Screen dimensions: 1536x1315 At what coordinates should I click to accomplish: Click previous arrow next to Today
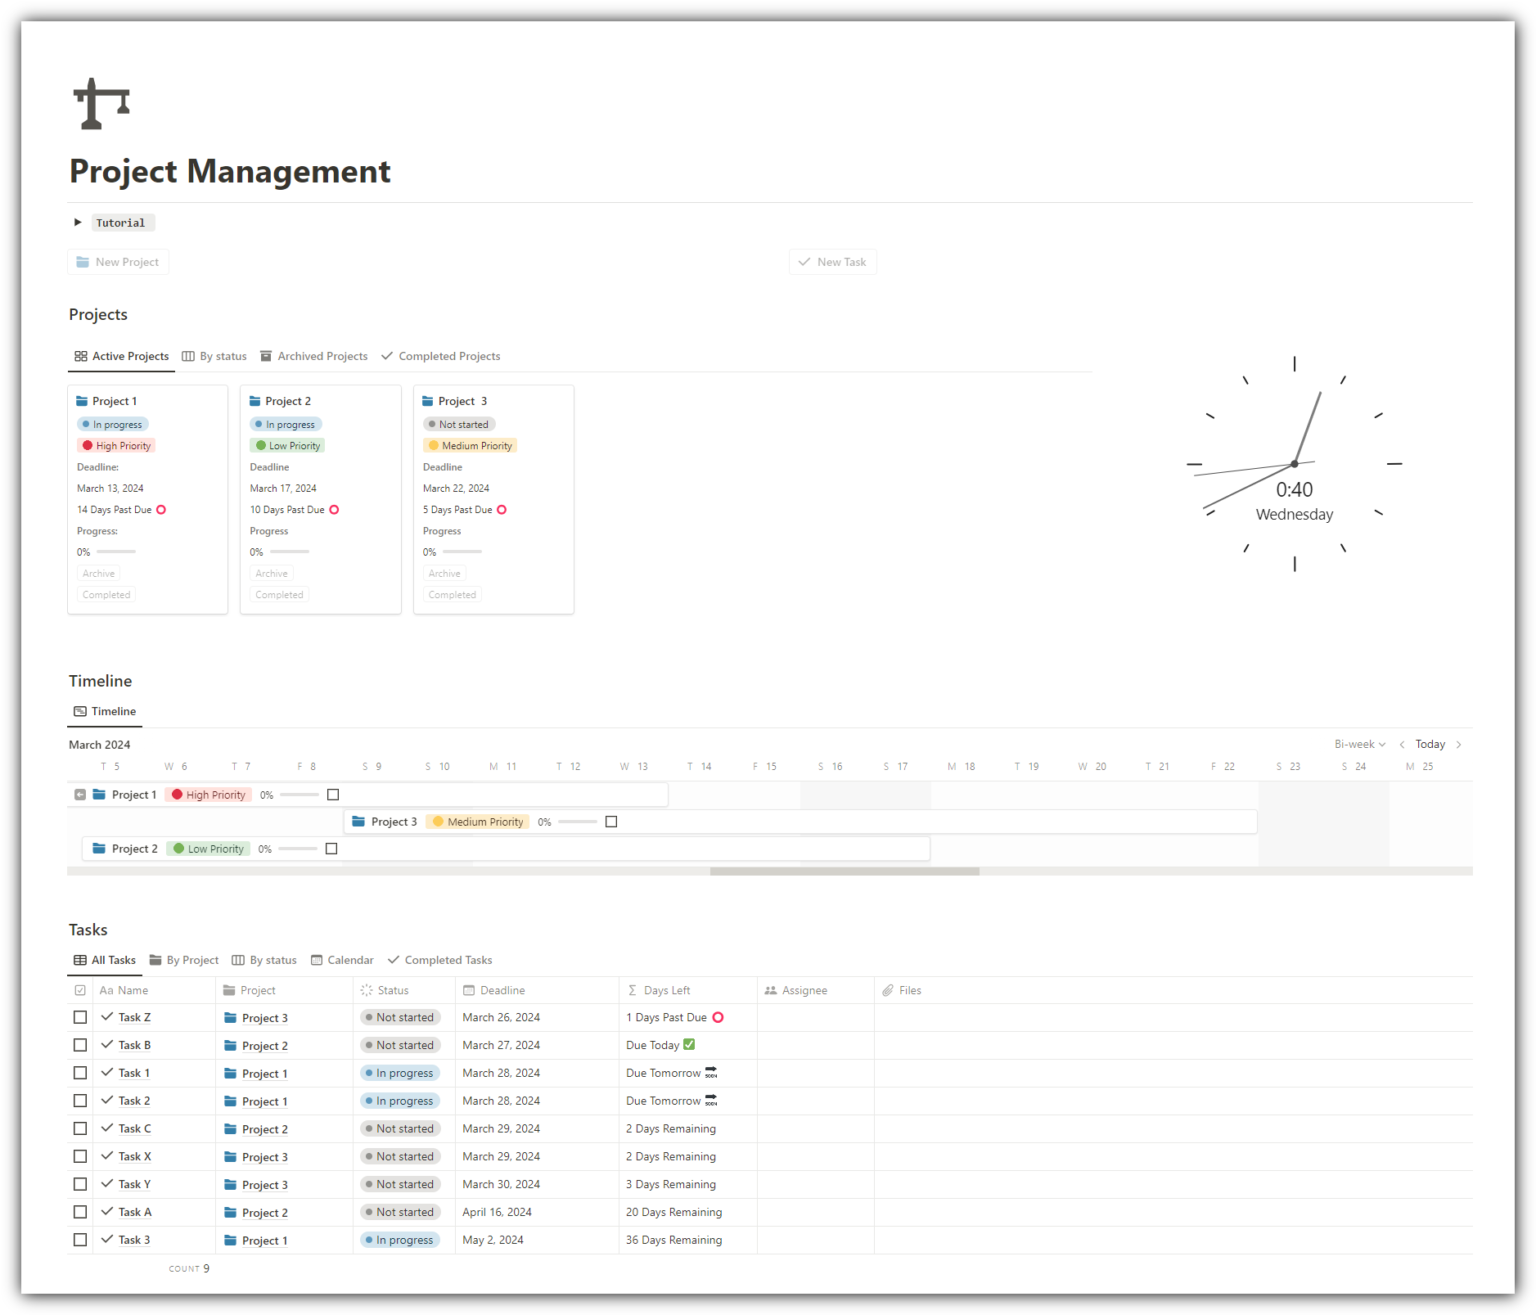1402,745
